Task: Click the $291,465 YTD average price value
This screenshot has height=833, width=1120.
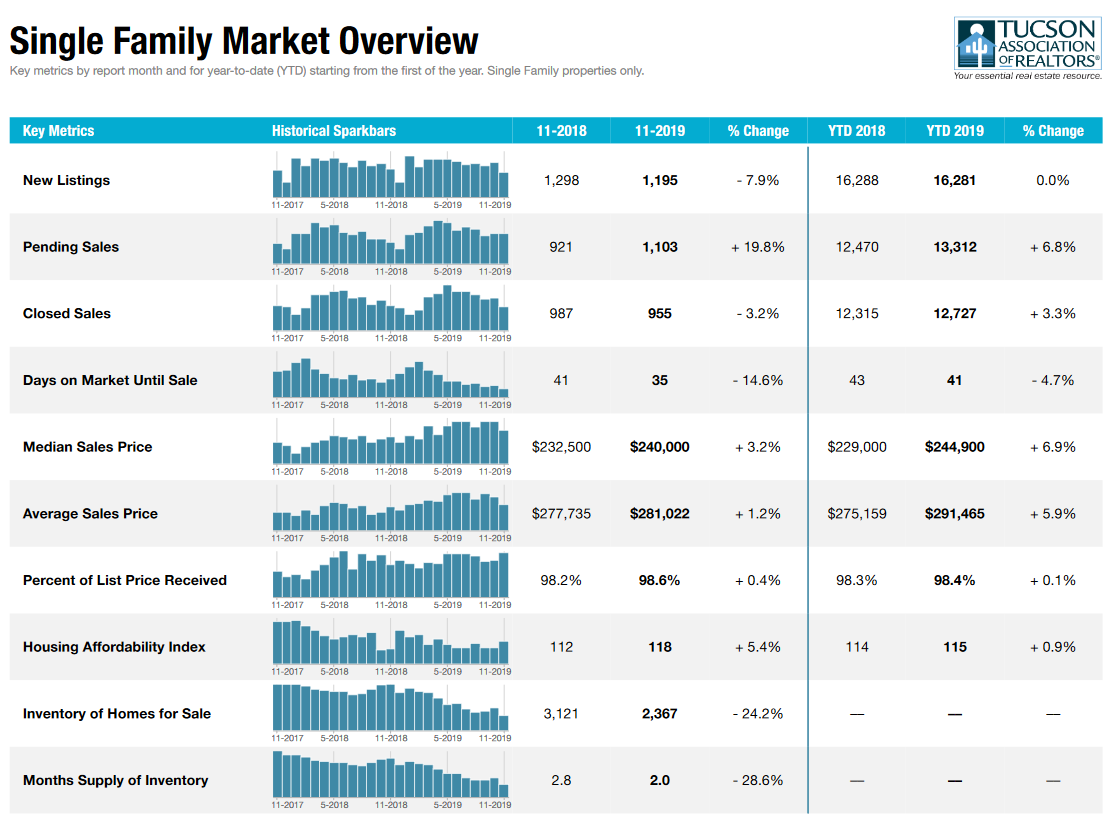Action: click(954, 514)
